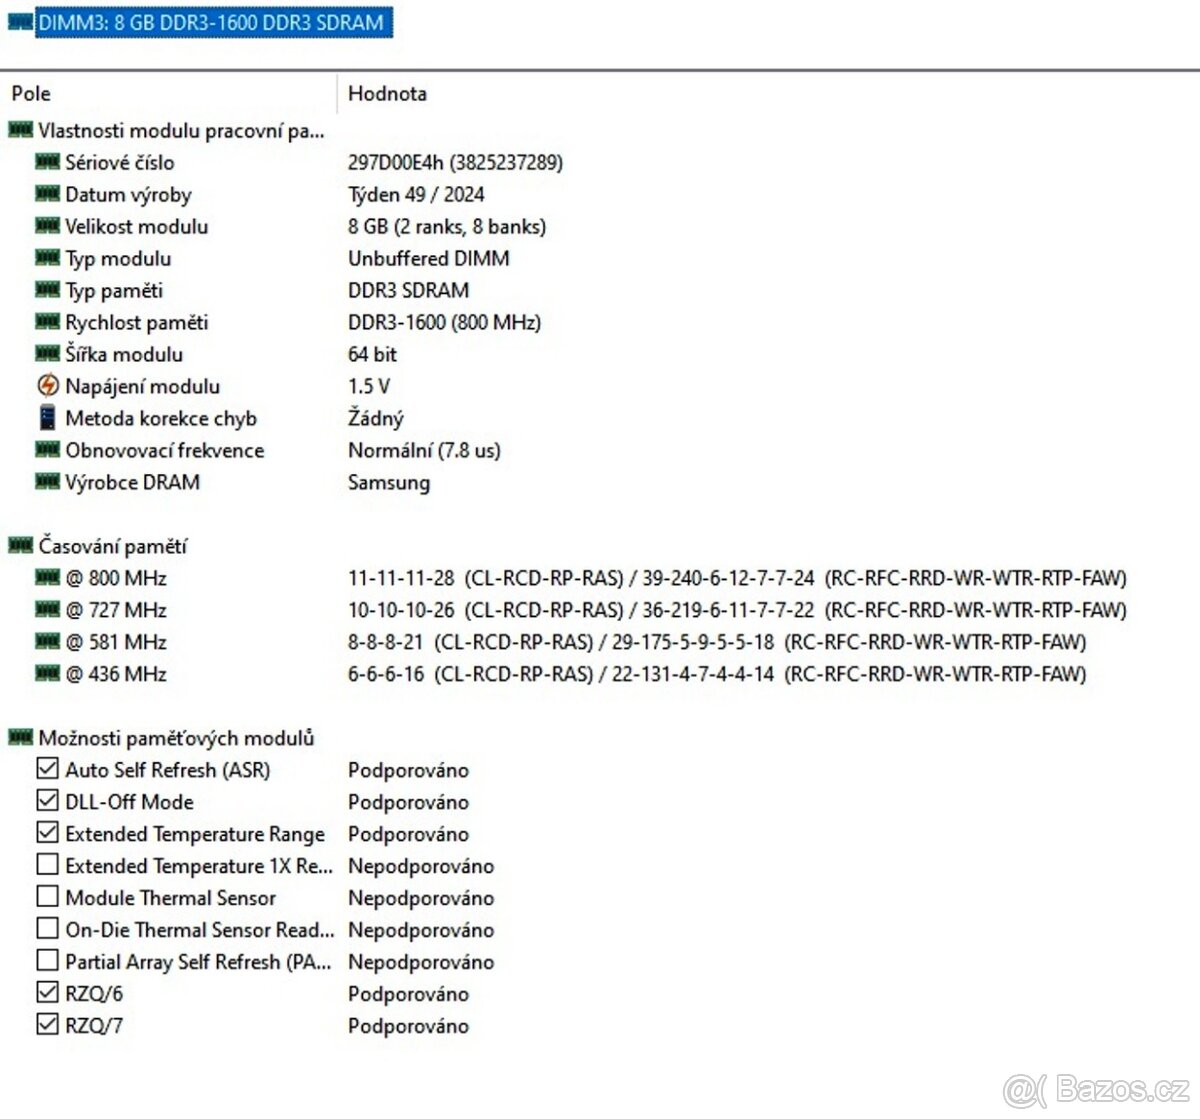Select the DIMM3: 8 GB DDR3-1600 entry
Image resolution: width=1200 pixels, height=1119 pixels.
(x=211, y=22)
